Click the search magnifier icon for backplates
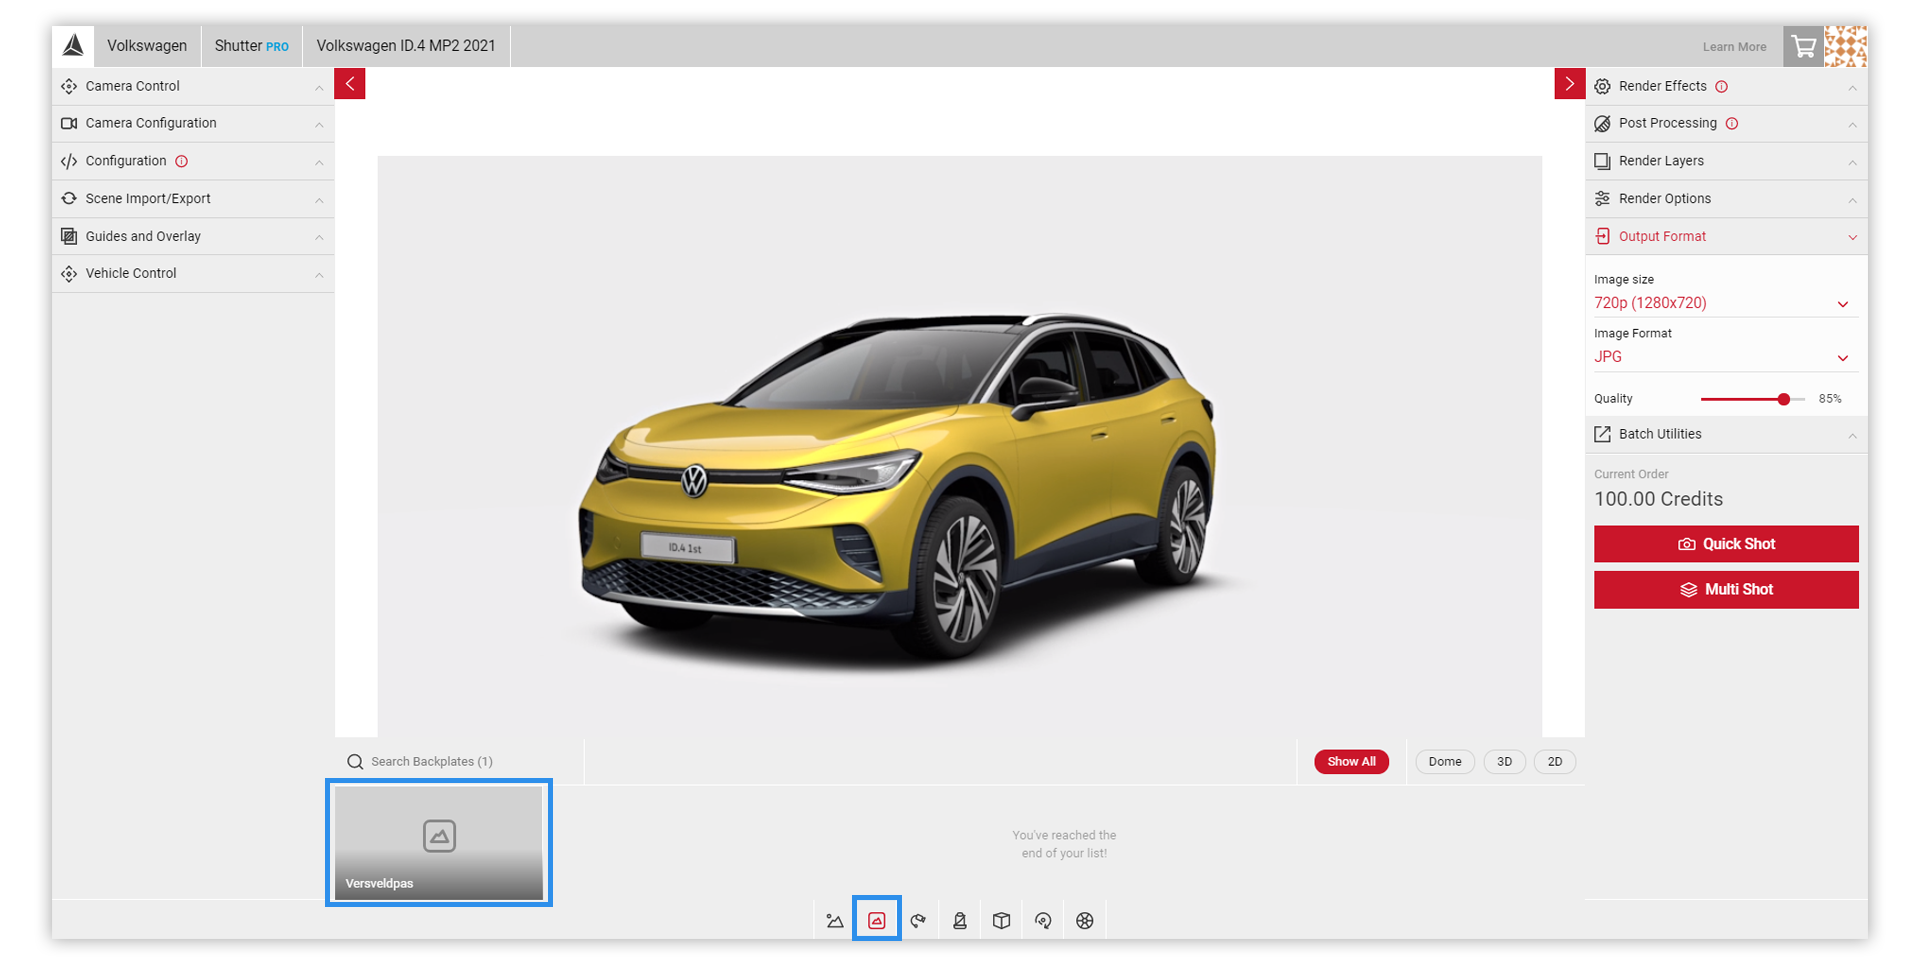 click(355, 762)
